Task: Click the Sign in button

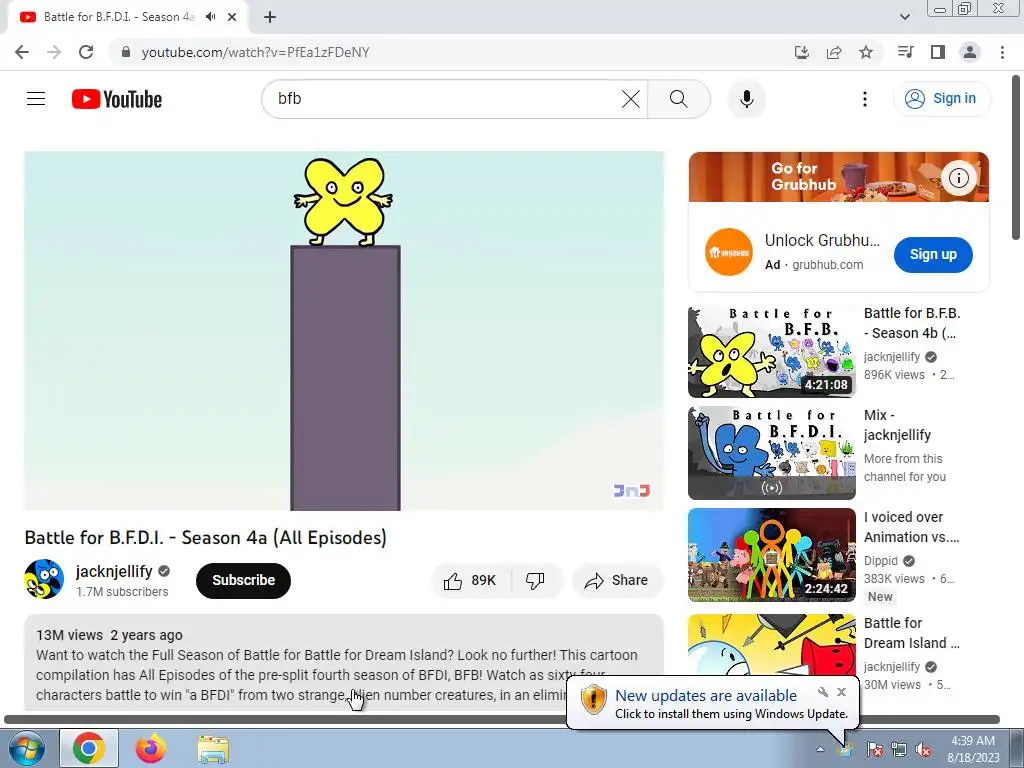Action: [x=941, y=99]
